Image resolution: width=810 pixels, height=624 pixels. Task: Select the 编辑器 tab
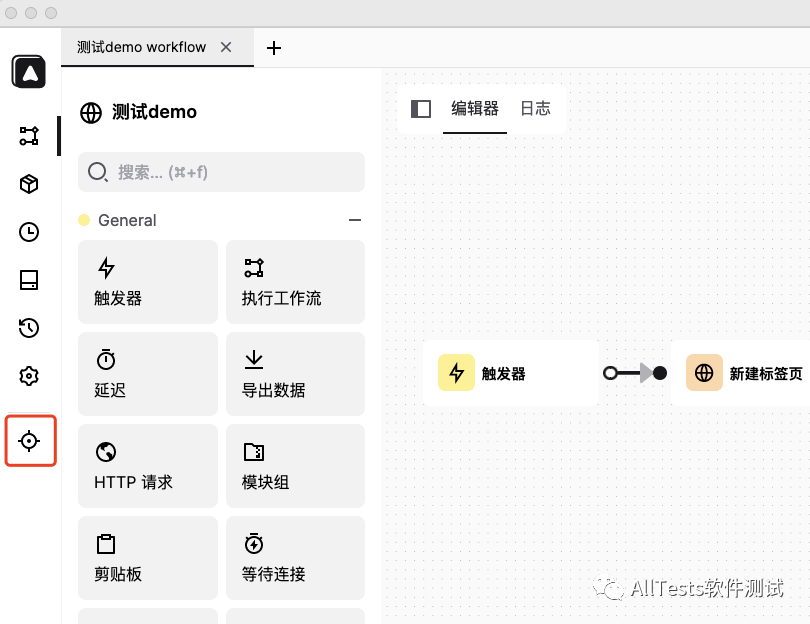[474, 109]
